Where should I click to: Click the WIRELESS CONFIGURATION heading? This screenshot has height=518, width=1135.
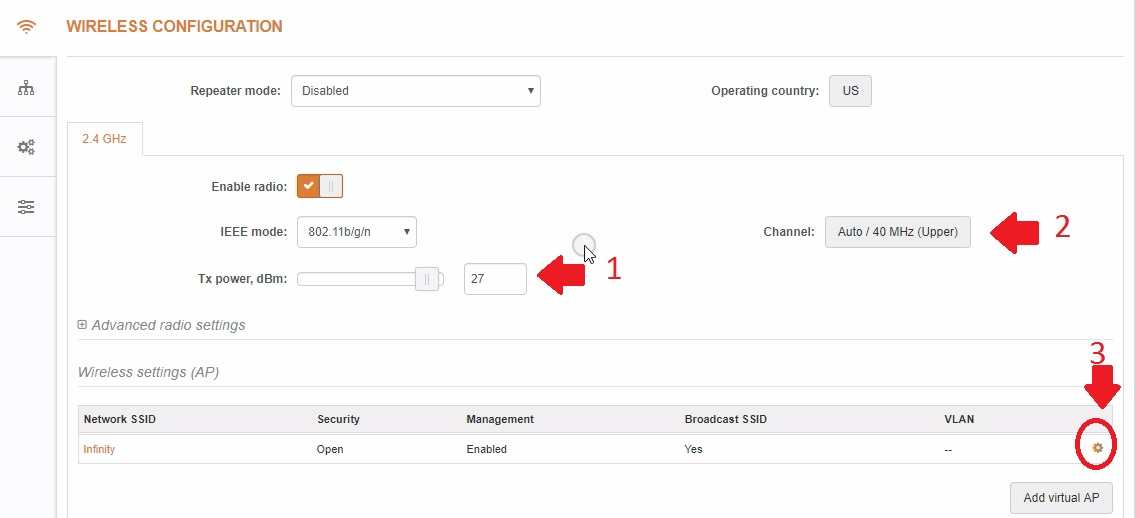[174, 27]
